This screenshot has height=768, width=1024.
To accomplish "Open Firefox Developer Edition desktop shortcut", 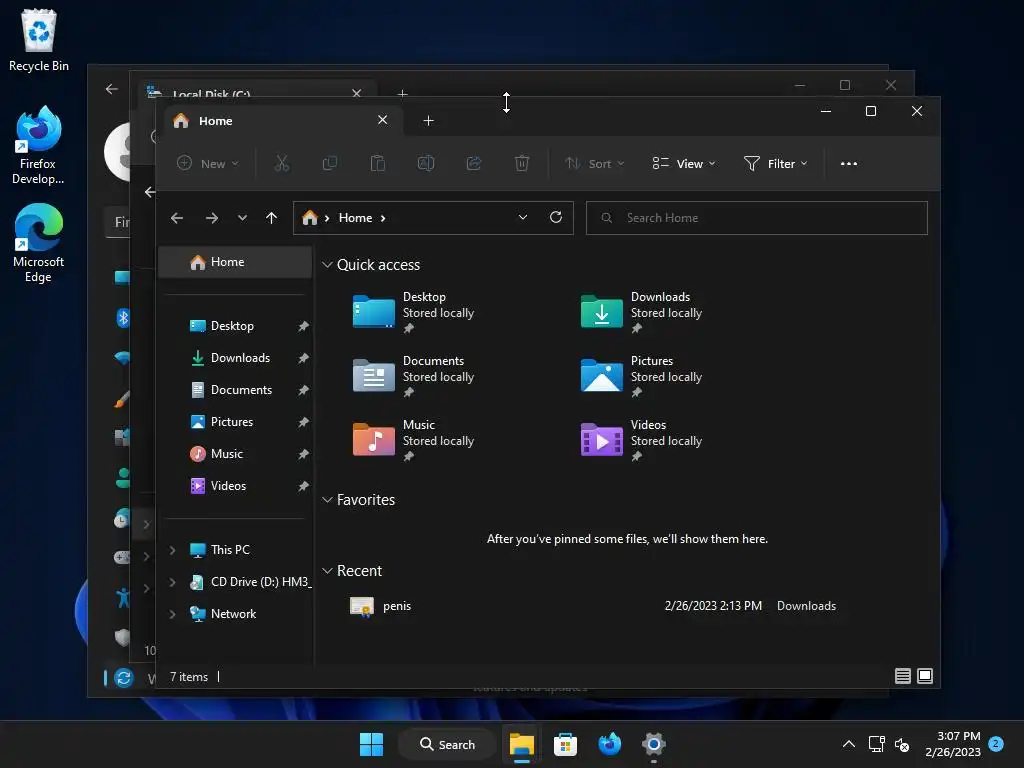I will tap(38, 145).
